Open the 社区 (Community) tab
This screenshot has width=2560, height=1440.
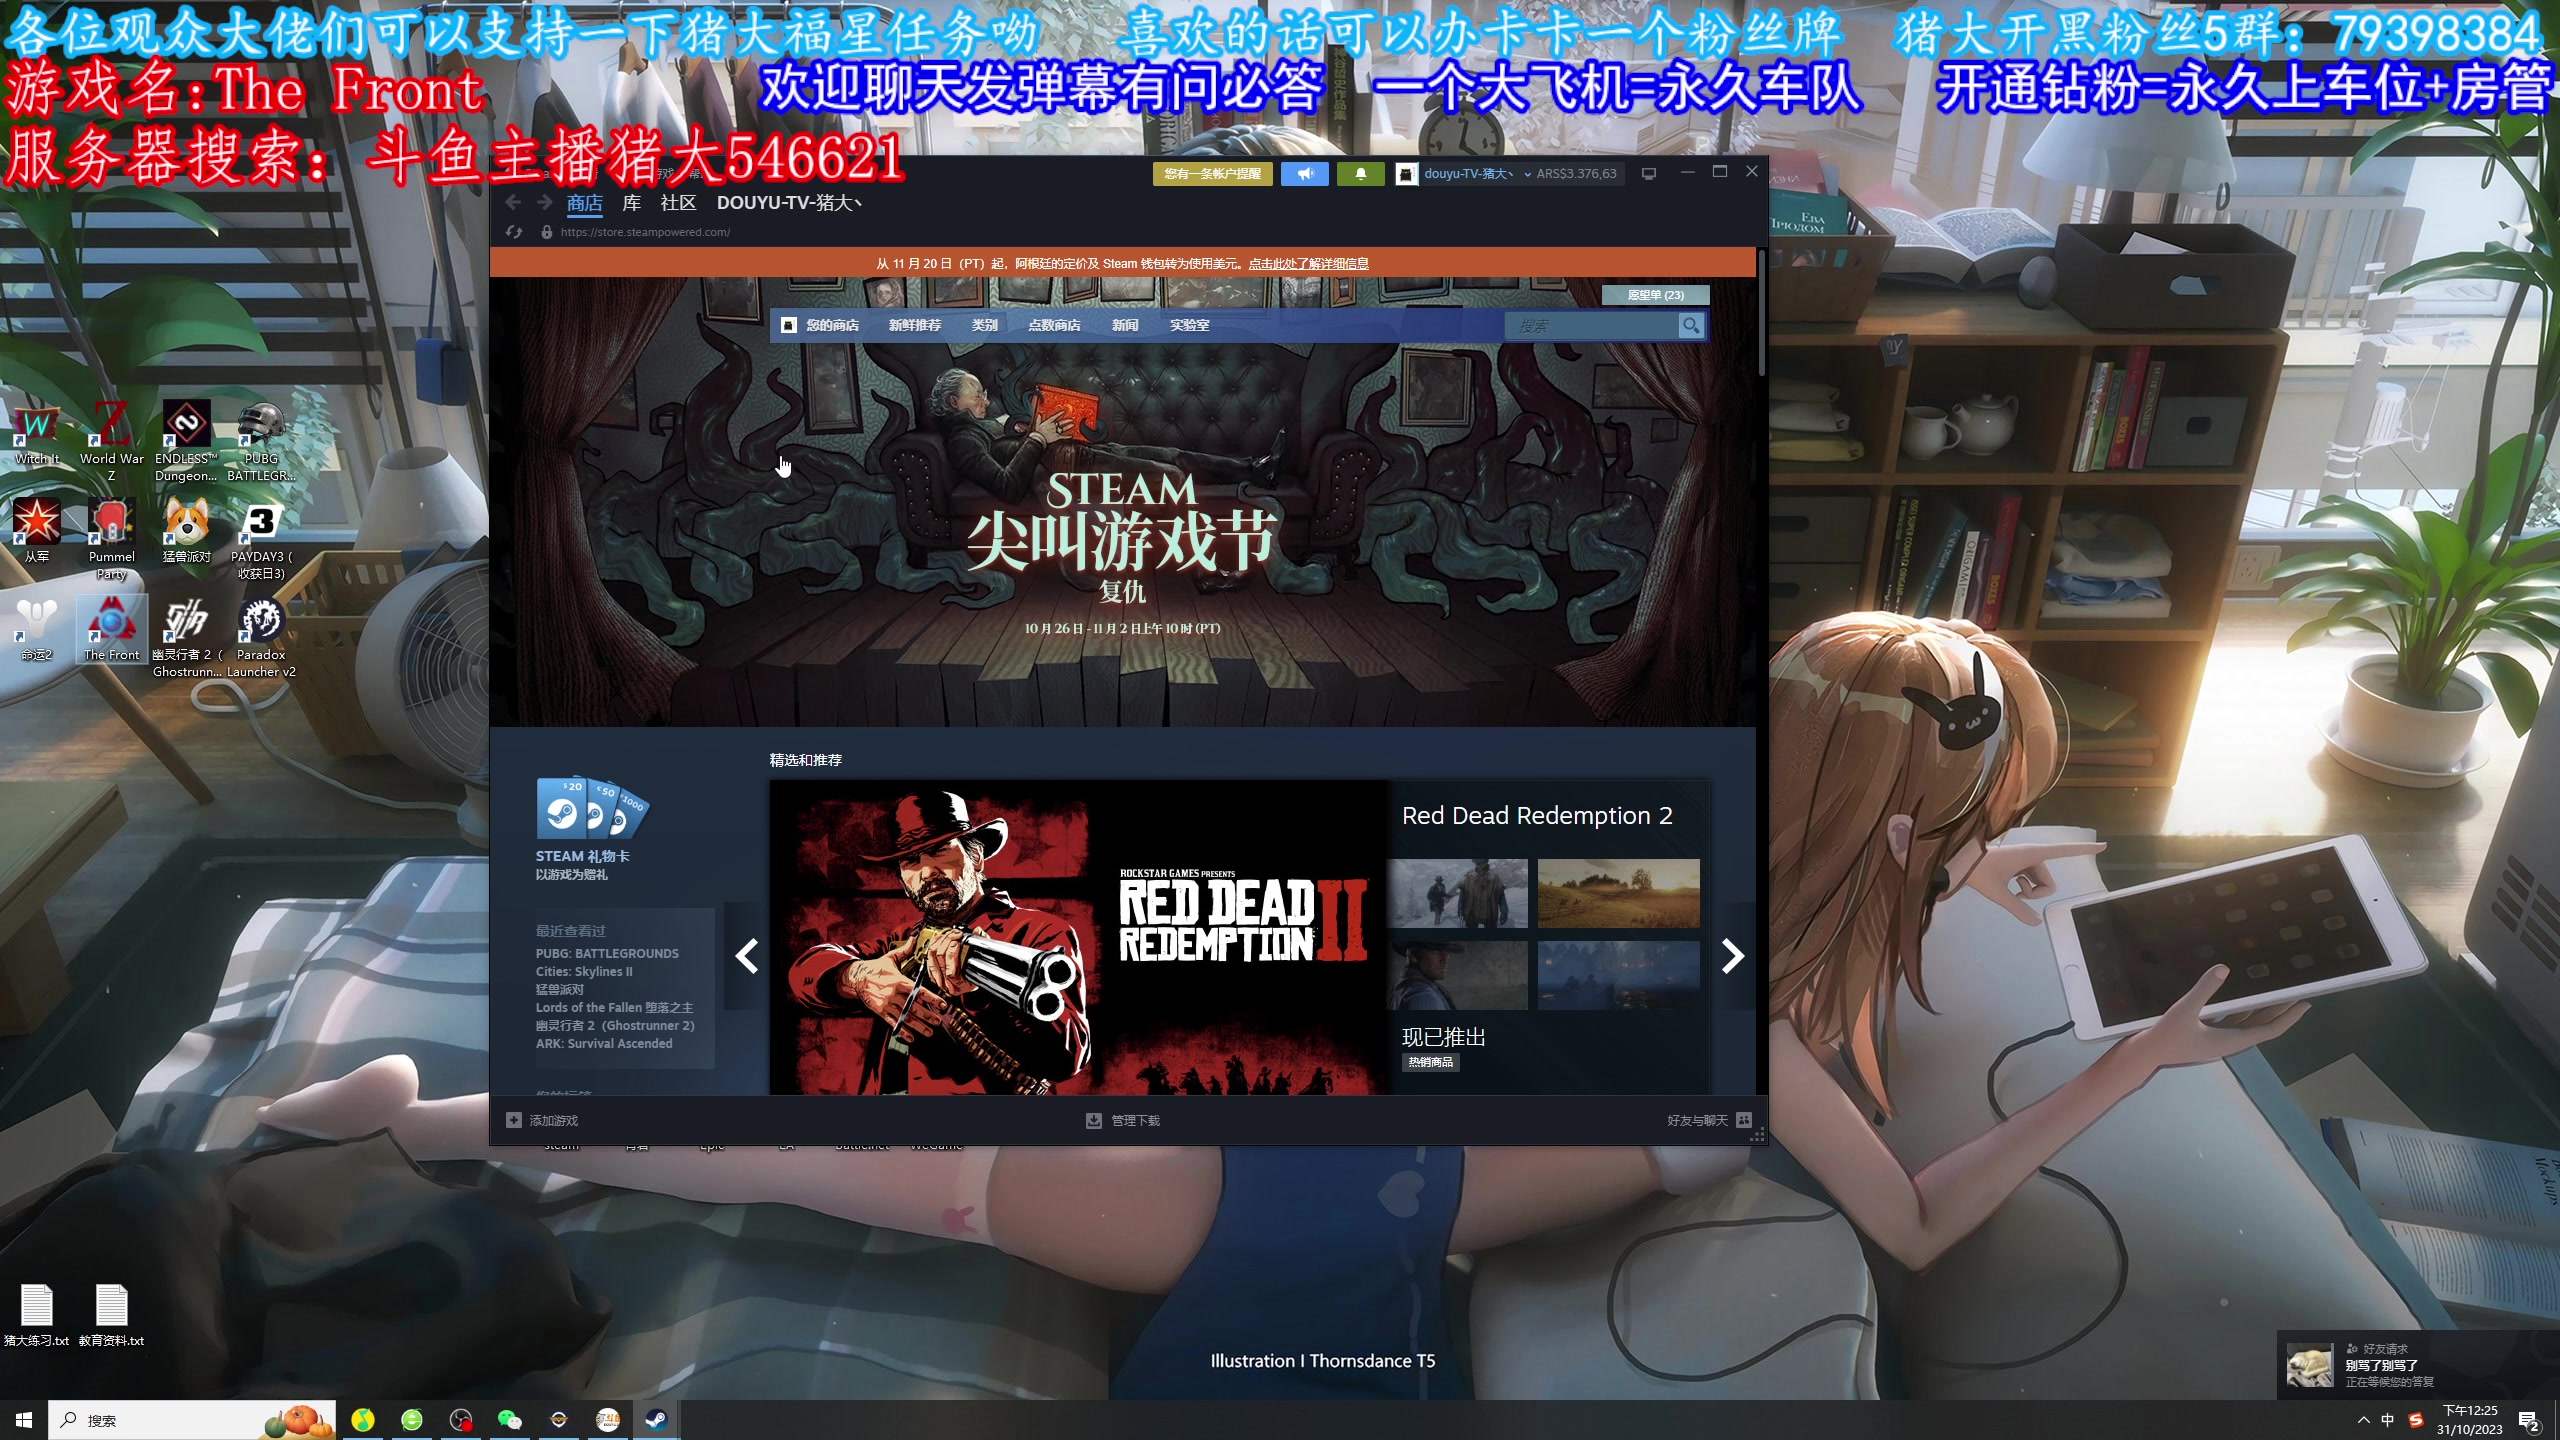pyautogui.click(x=678, y=203)
